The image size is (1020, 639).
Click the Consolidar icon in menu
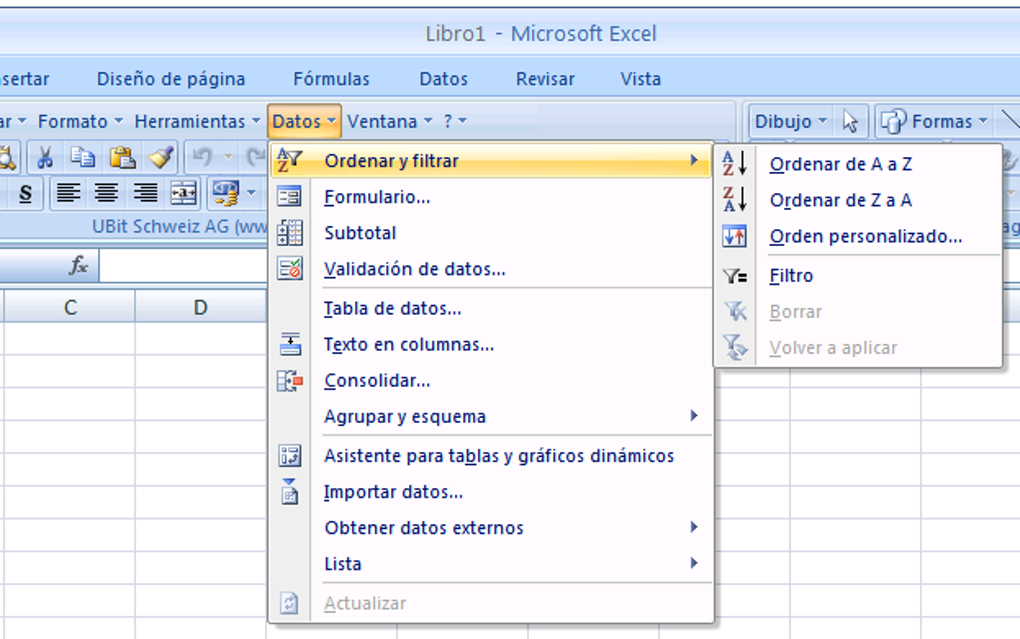(289, 380)
